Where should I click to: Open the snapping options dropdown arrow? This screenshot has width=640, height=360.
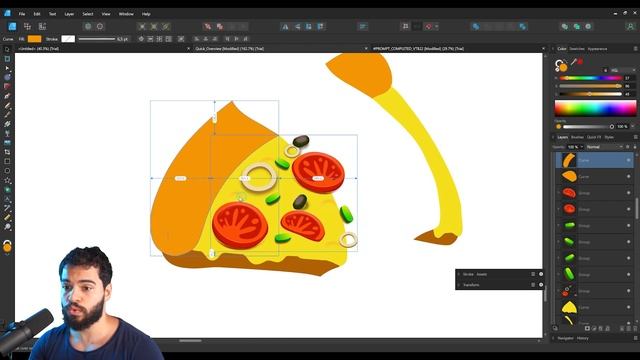pos(436,27)
